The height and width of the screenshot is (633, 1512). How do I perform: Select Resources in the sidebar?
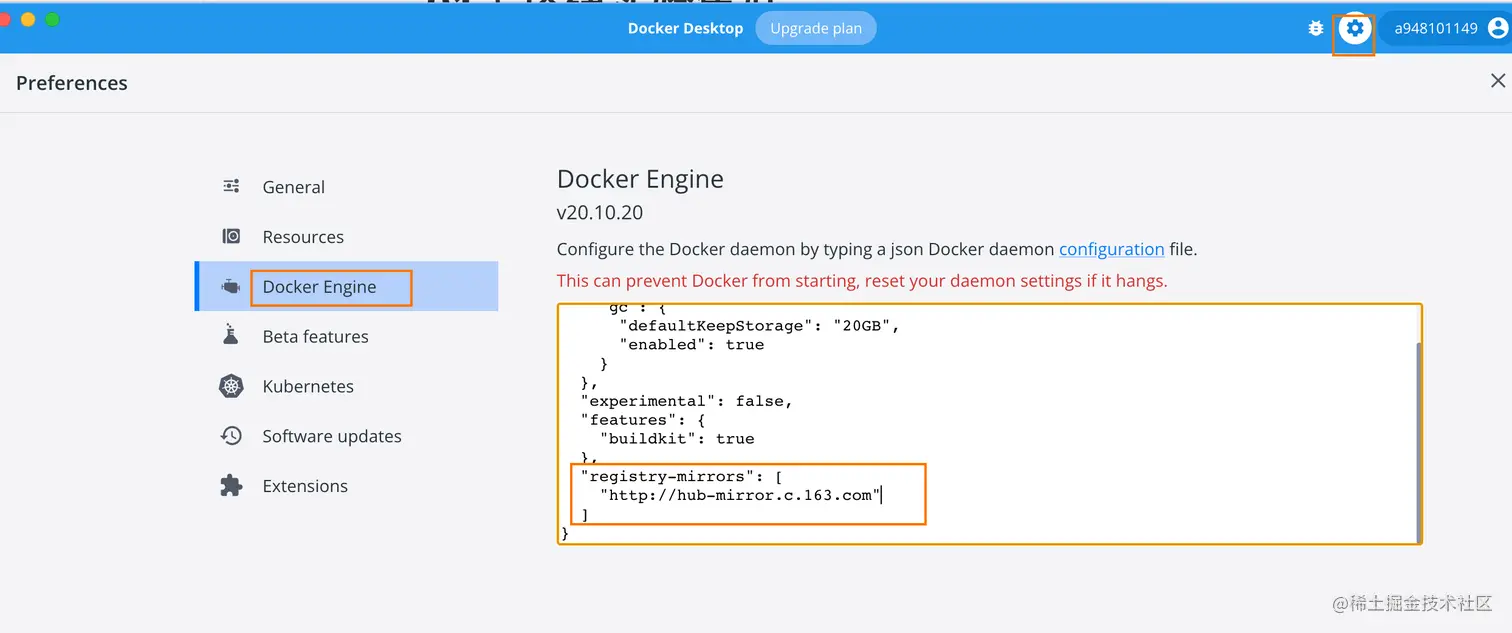(303, 237)
